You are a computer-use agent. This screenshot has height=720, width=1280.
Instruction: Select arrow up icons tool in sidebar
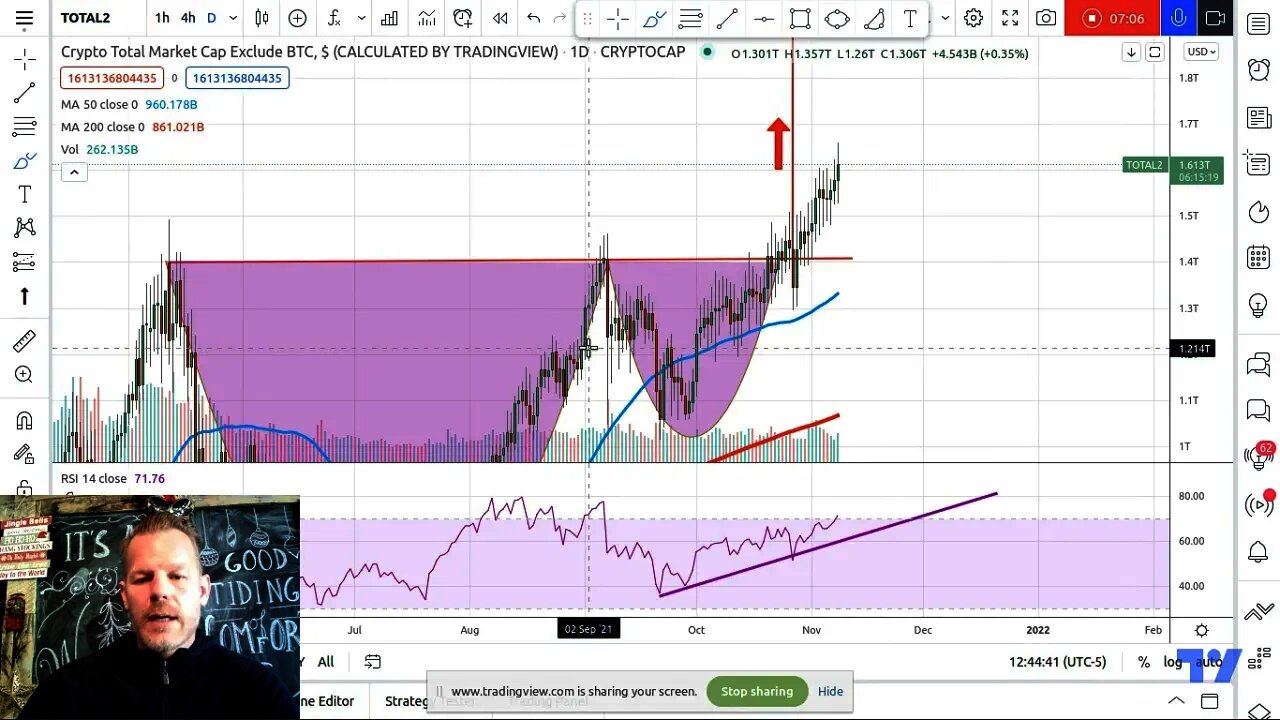[x=25, y=296]
